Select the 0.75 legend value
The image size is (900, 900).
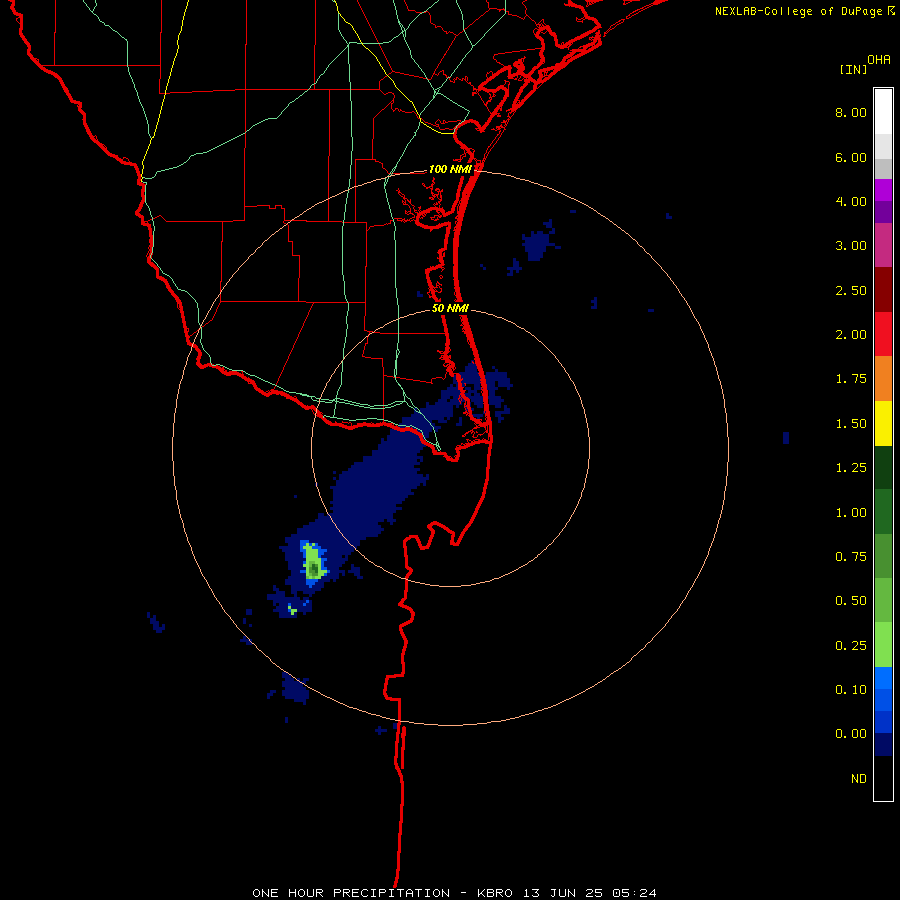pyautogui.click(x=851, y=557)
